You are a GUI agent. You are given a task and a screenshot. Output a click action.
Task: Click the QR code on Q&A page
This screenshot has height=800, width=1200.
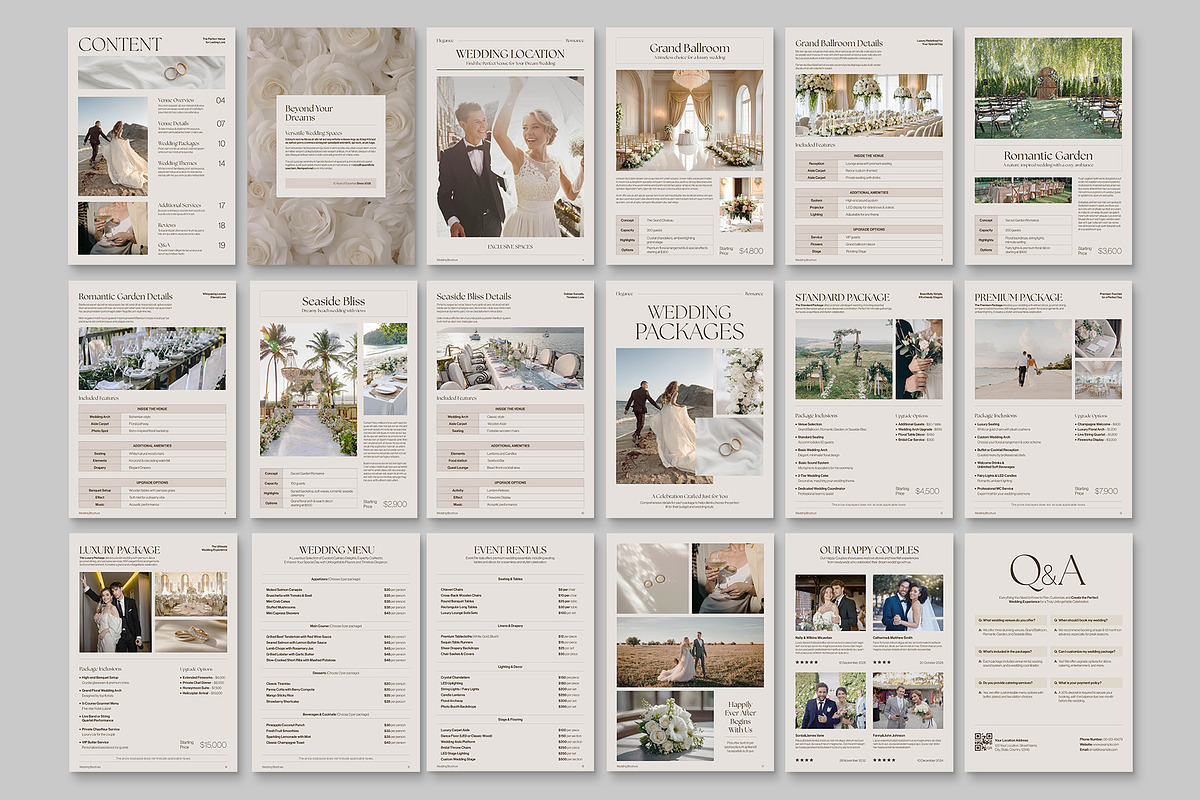[x=983, y=742]
